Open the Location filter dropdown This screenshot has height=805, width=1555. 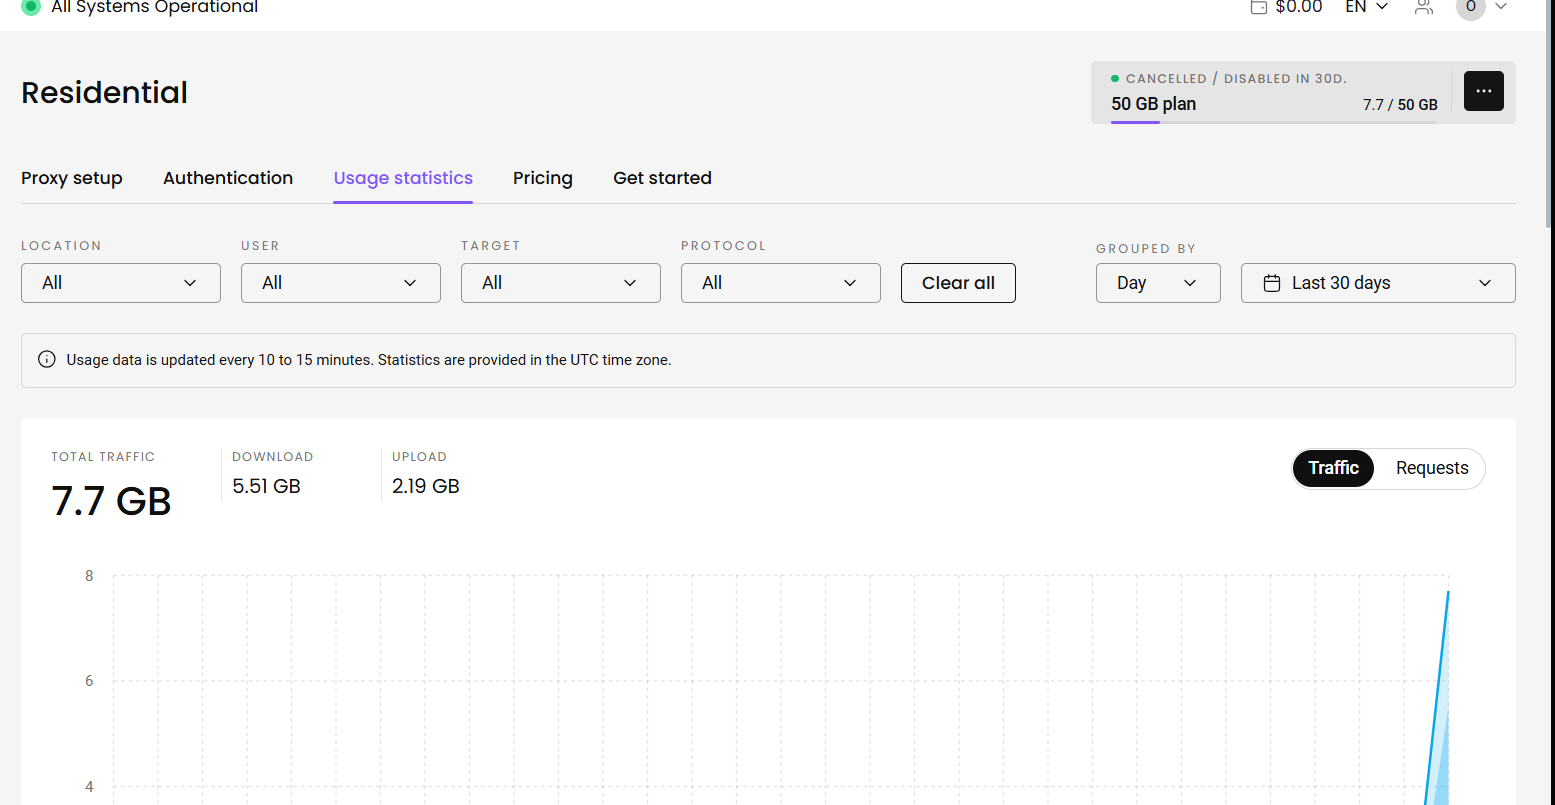click(121, 283)
